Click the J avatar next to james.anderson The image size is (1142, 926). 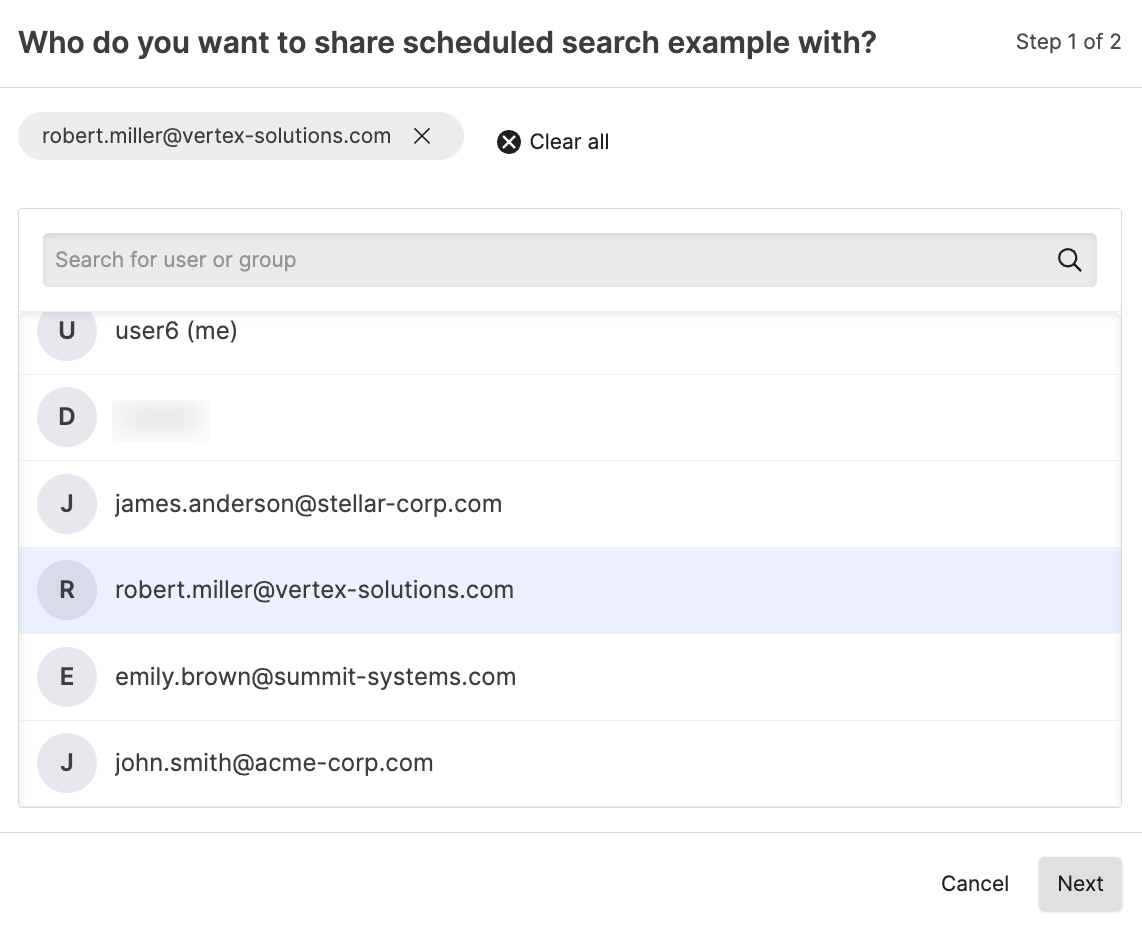point(67,504)
